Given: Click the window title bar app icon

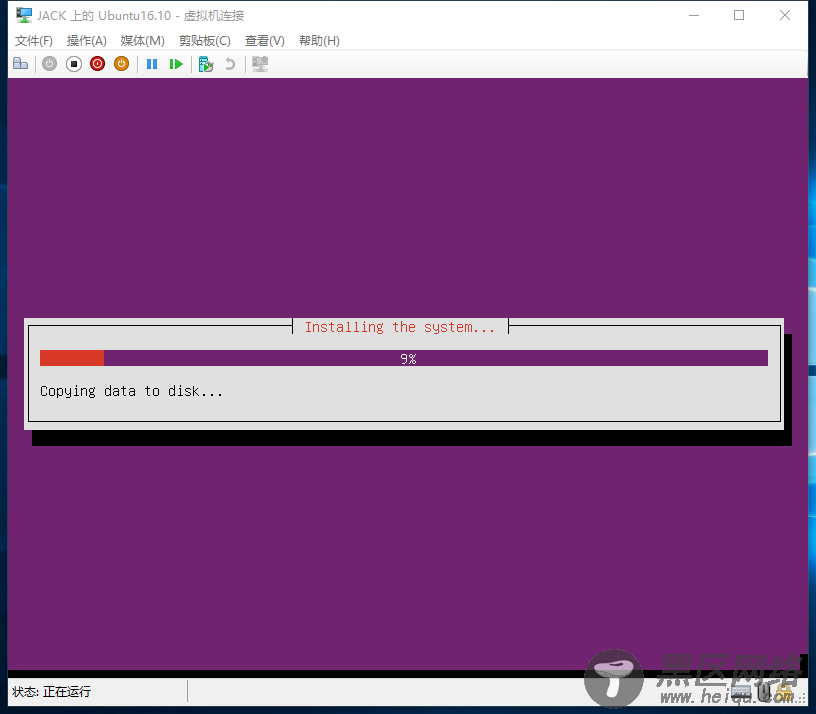Looking at the screenshot, I should pyautogui.click(x=23, y=16).
